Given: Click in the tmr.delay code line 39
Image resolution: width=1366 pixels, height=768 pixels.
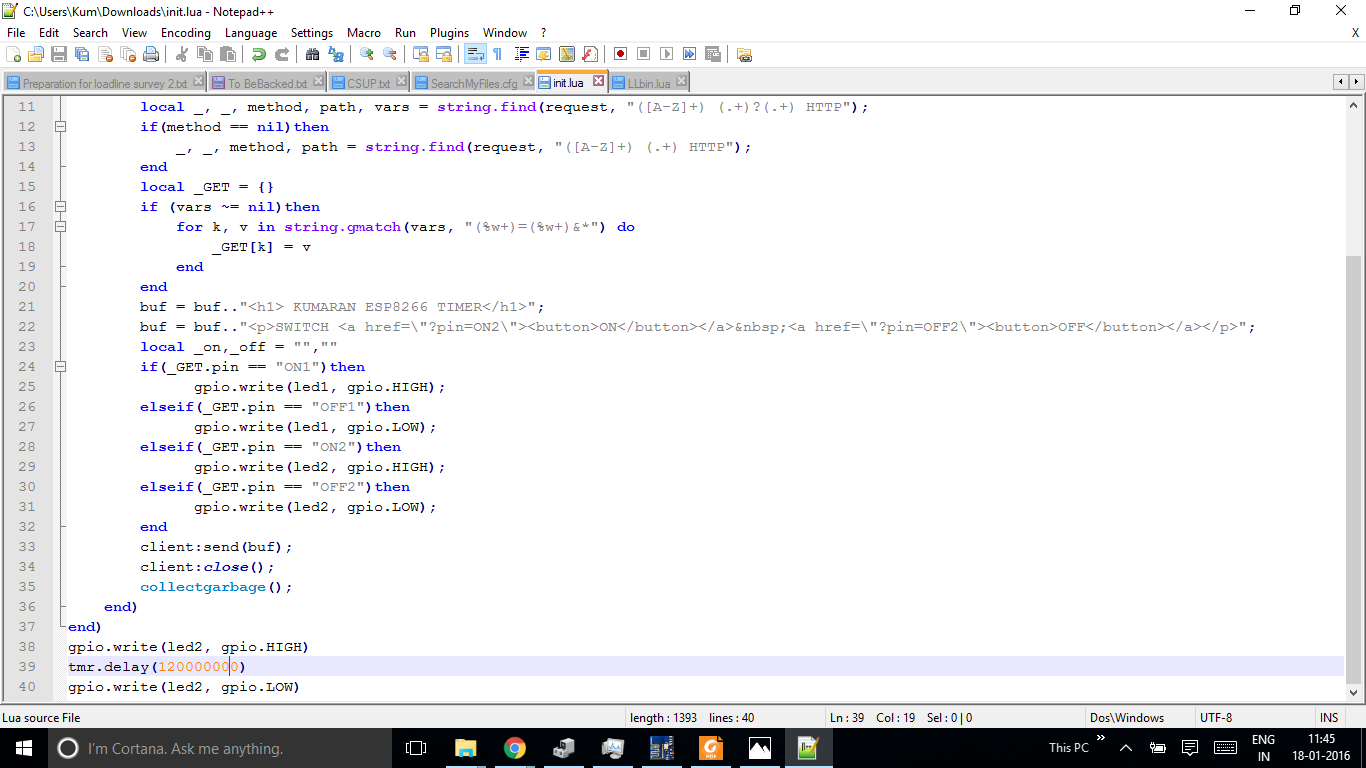Looking at the screenshot, I should (705, 667).
